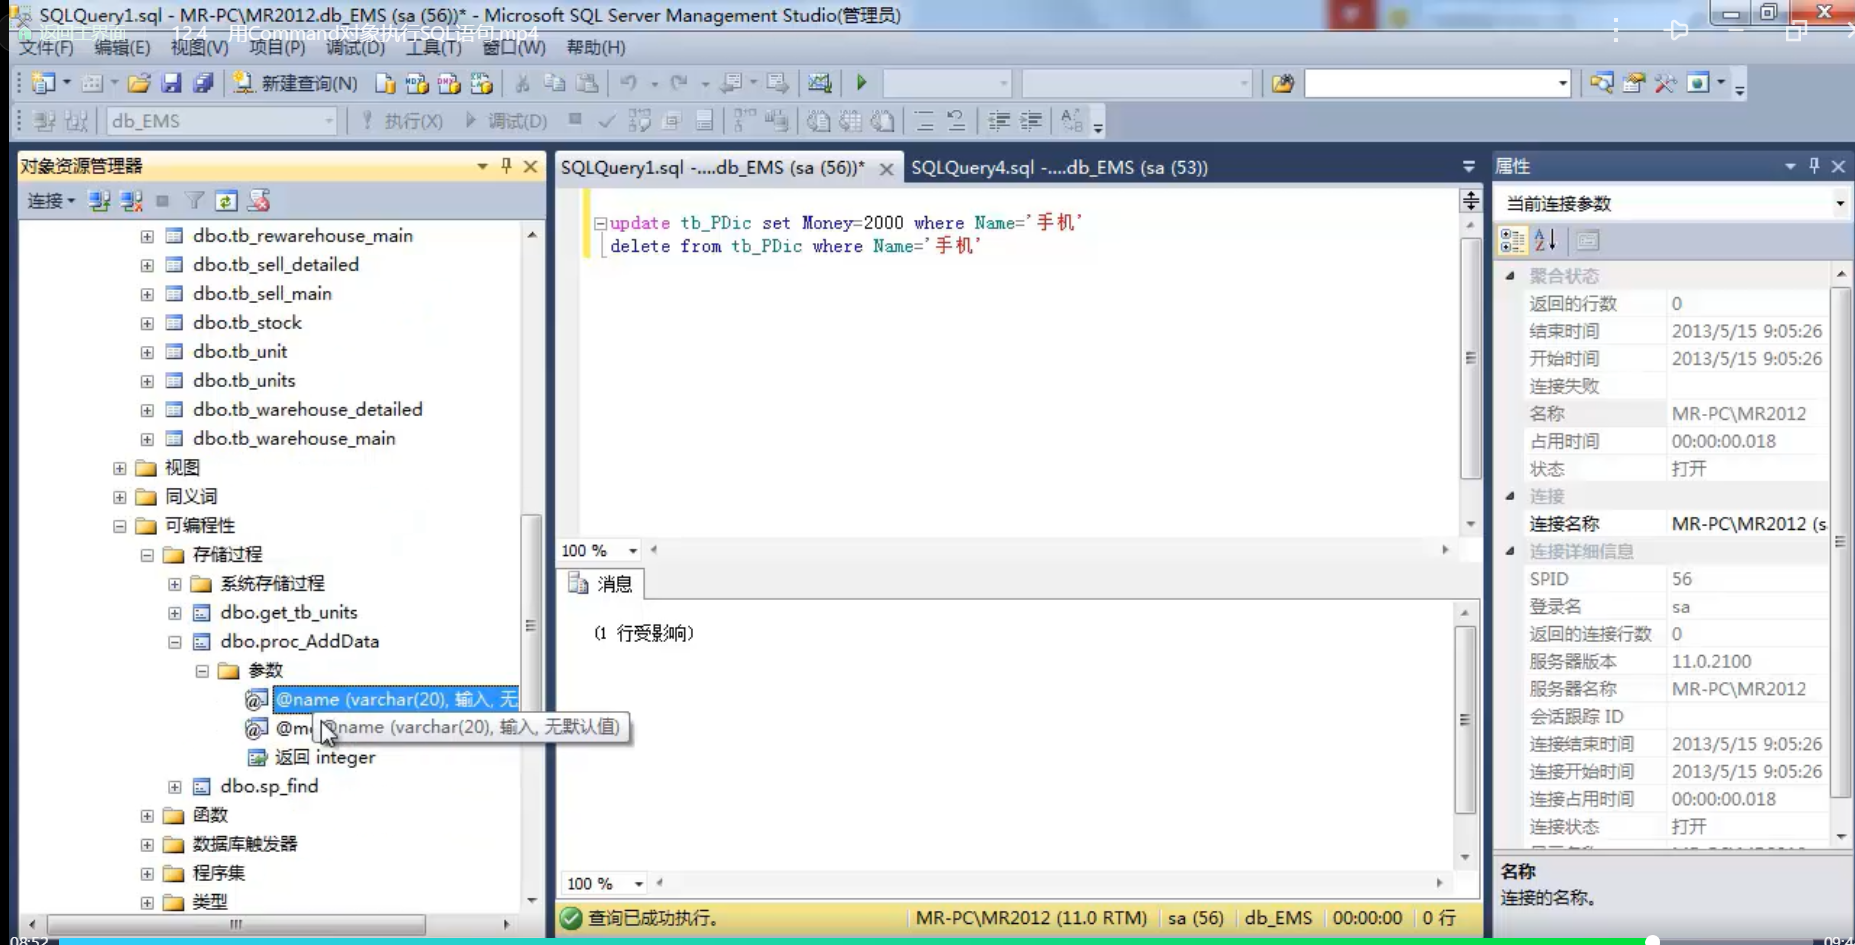Expand the 视图 folder node
The image size is (1855, 945).
(119, 468)
